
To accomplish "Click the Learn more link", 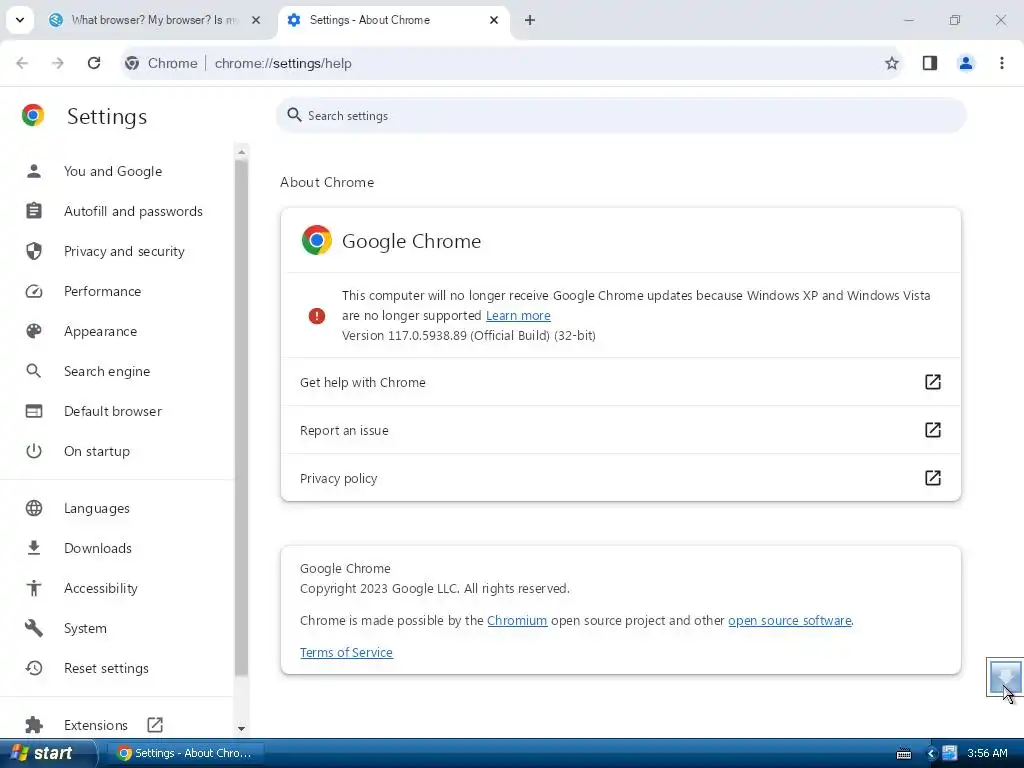I will [x=518, y=315].
